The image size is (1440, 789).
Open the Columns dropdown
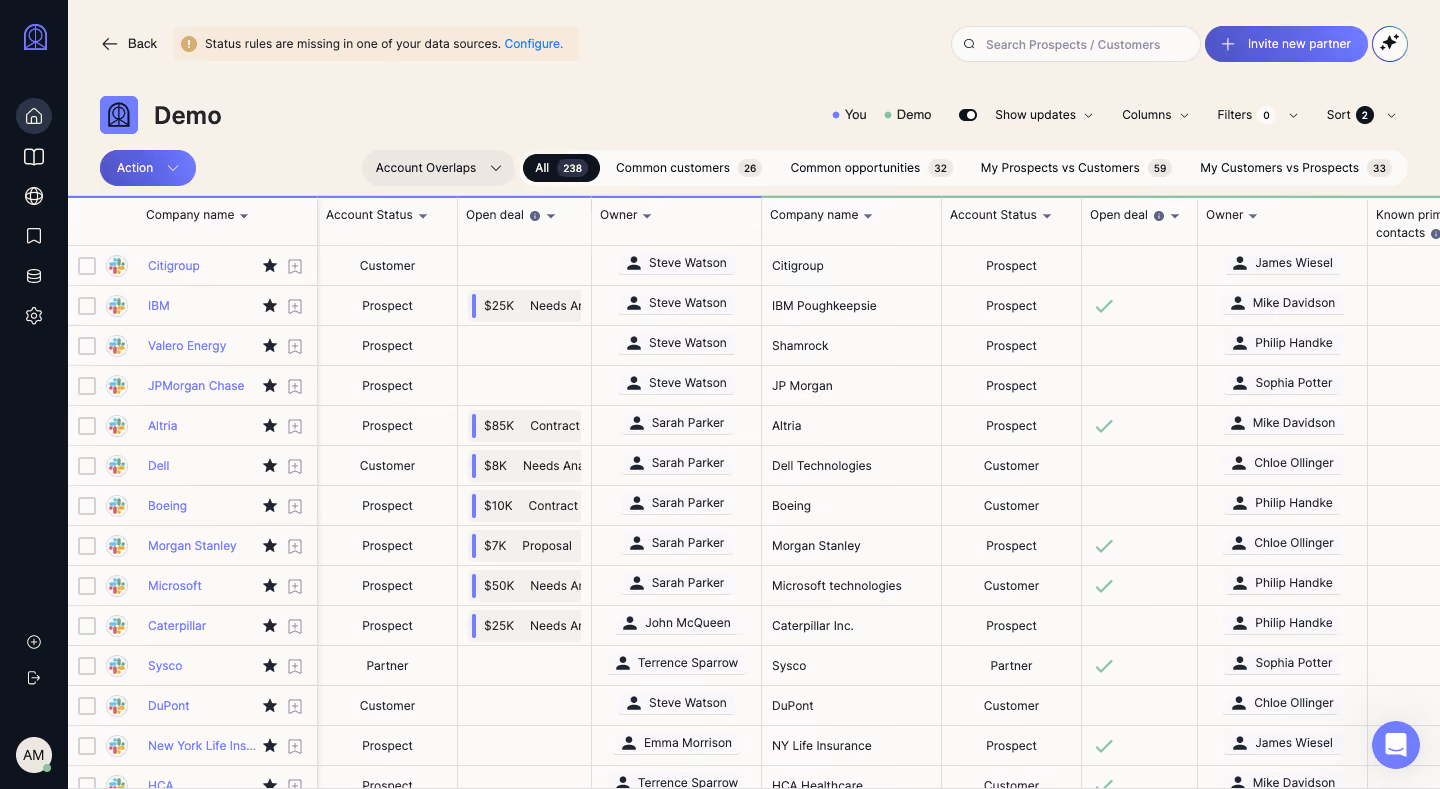[x=1155, y=115]
